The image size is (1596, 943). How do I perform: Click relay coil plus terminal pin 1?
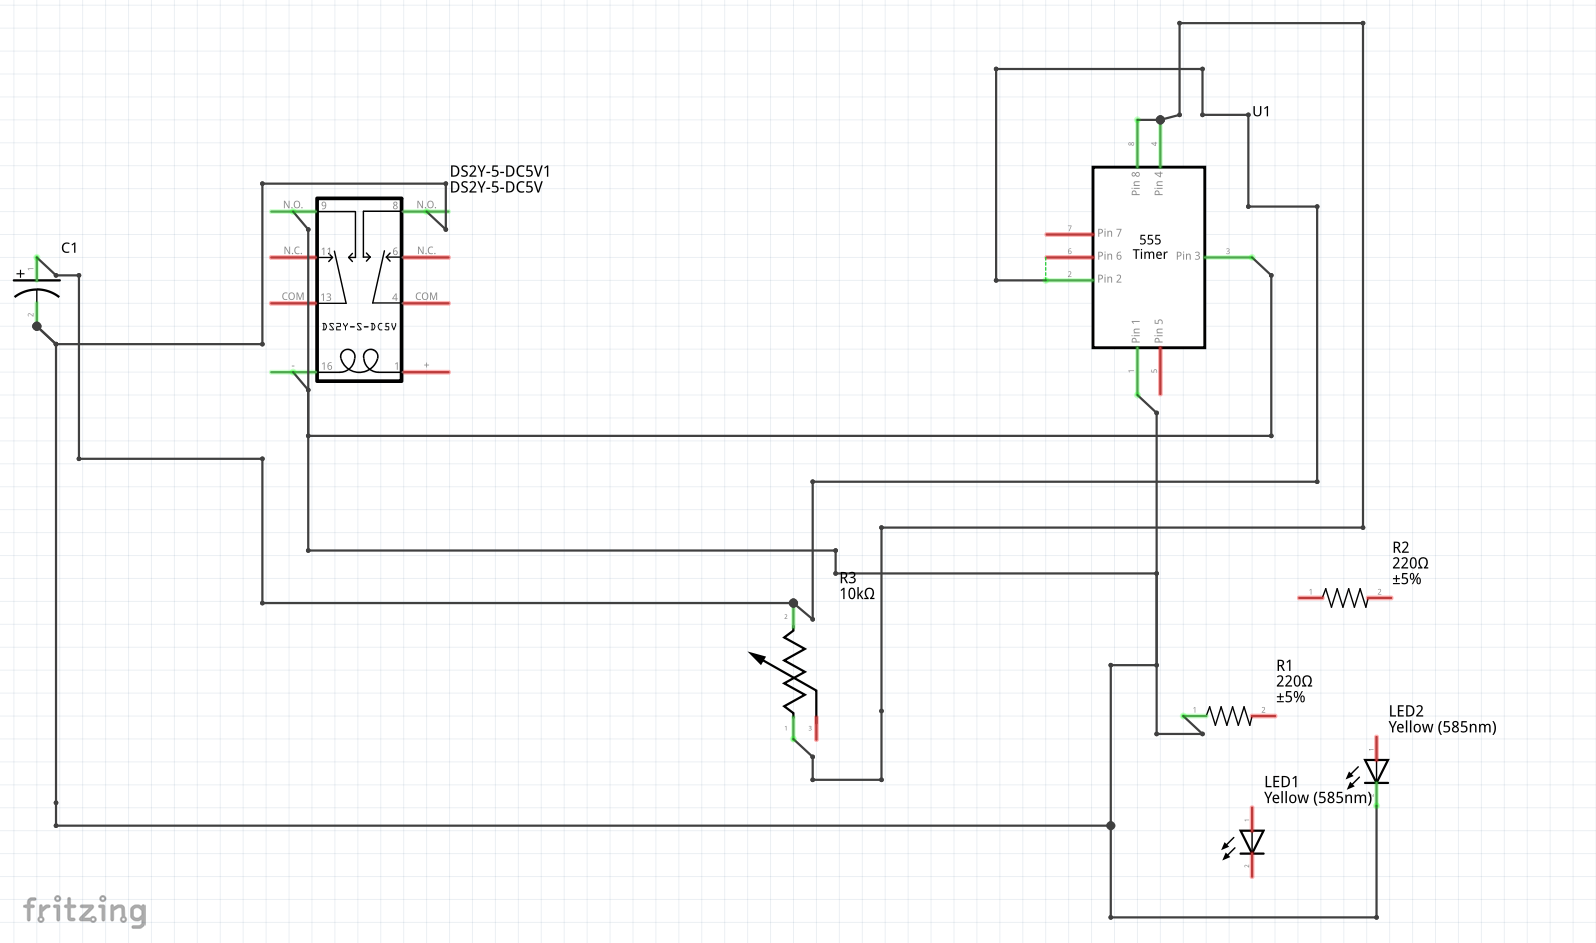tap(426, 372)
